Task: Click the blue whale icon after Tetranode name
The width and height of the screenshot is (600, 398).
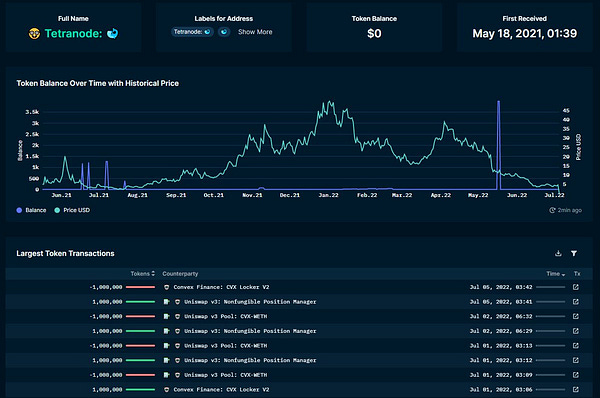Action: (112, 34)
